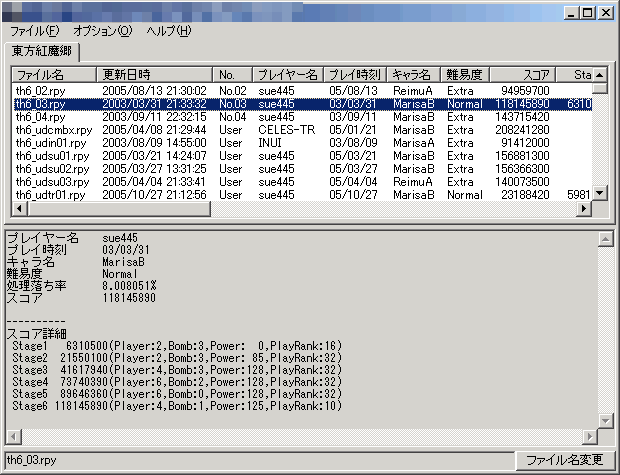Click the file name input field th6_03.rpy

259,460
